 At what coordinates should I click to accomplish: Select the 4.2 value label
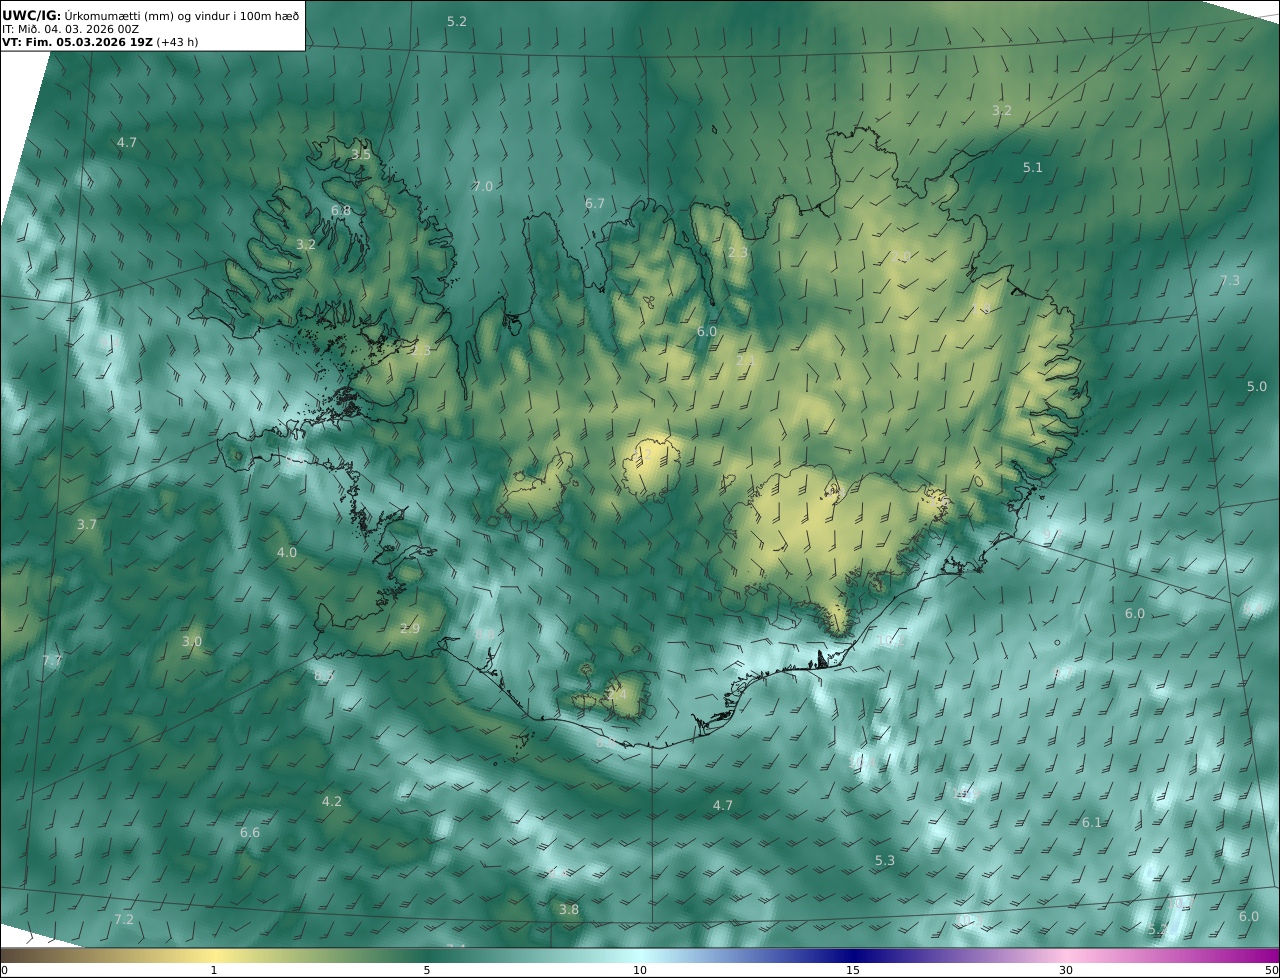(x=332, y=801)
